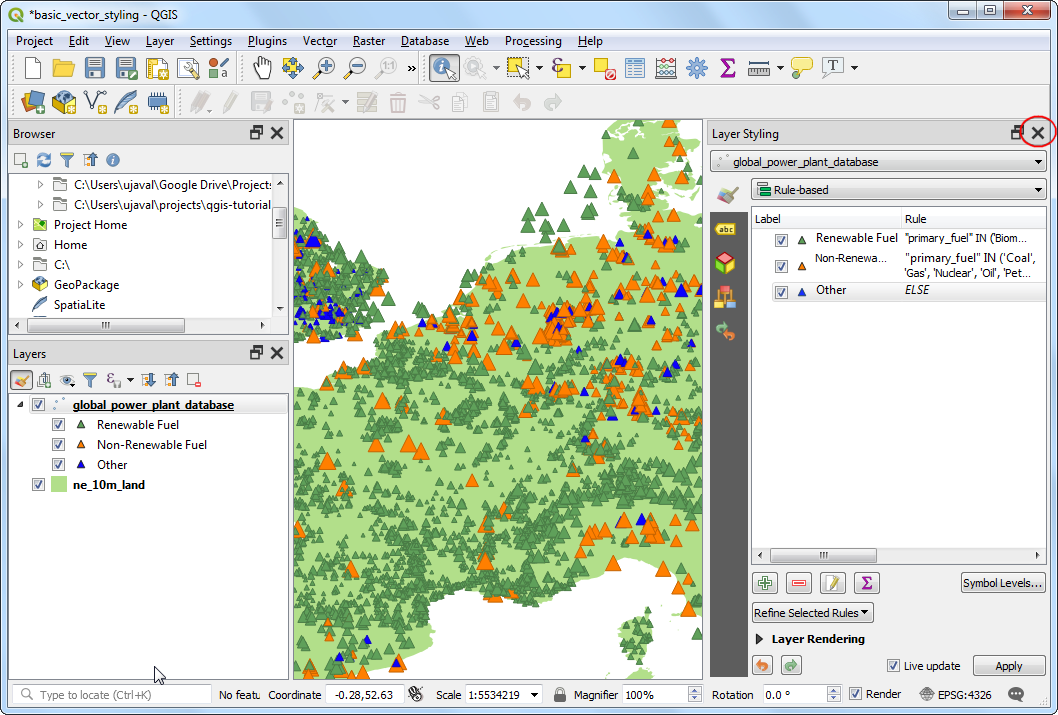Hide the ne_10m_land layer

tap(39, 485)
